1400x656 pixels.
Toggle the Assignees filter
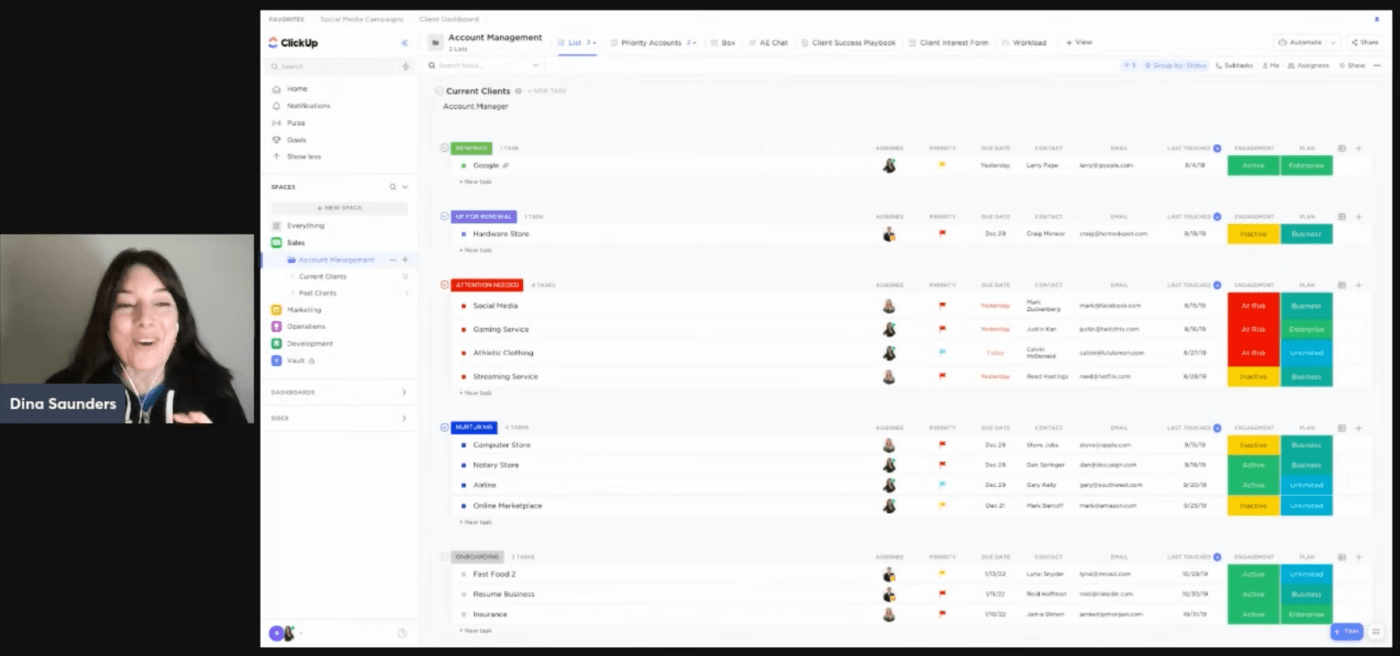pos(1308,66)
